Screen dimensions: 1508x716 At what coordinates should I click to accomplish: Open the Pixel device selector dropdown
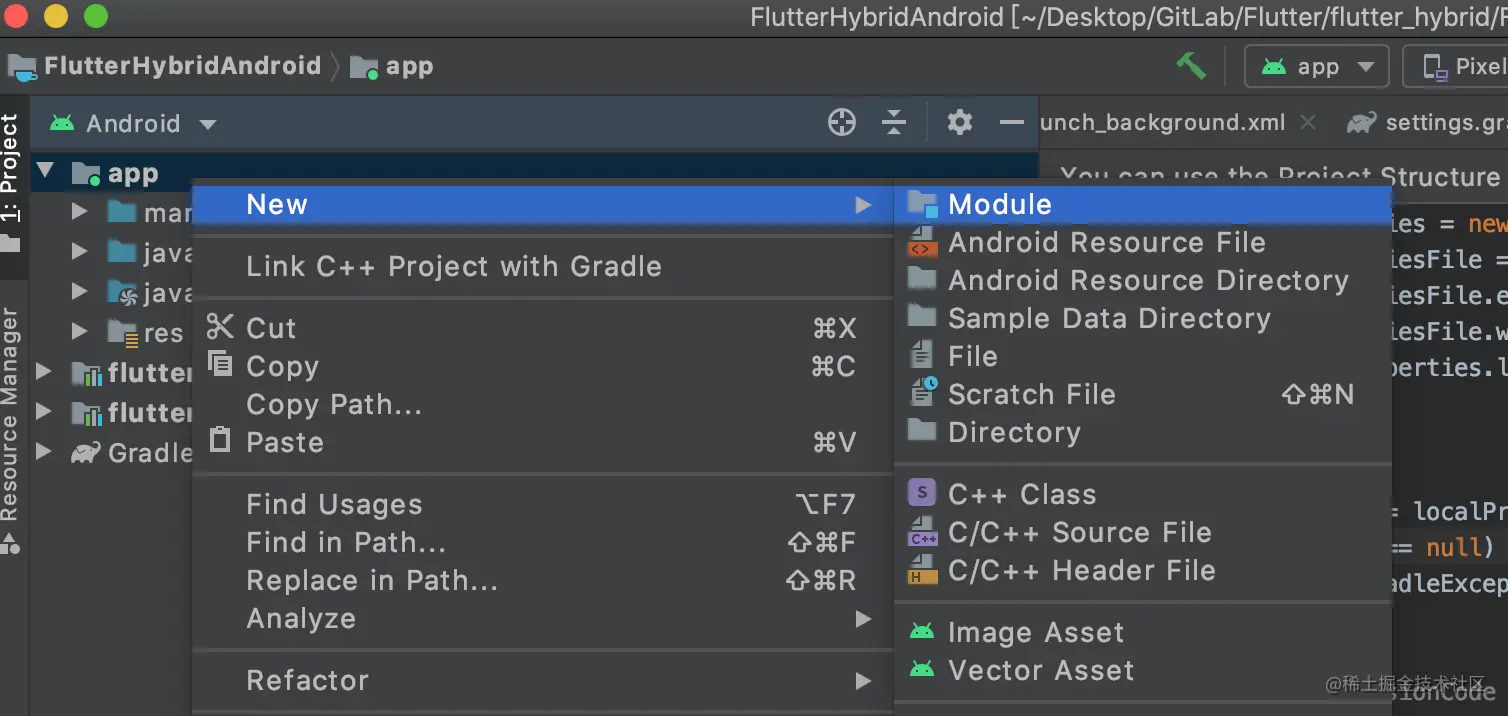click(1456, 67)
